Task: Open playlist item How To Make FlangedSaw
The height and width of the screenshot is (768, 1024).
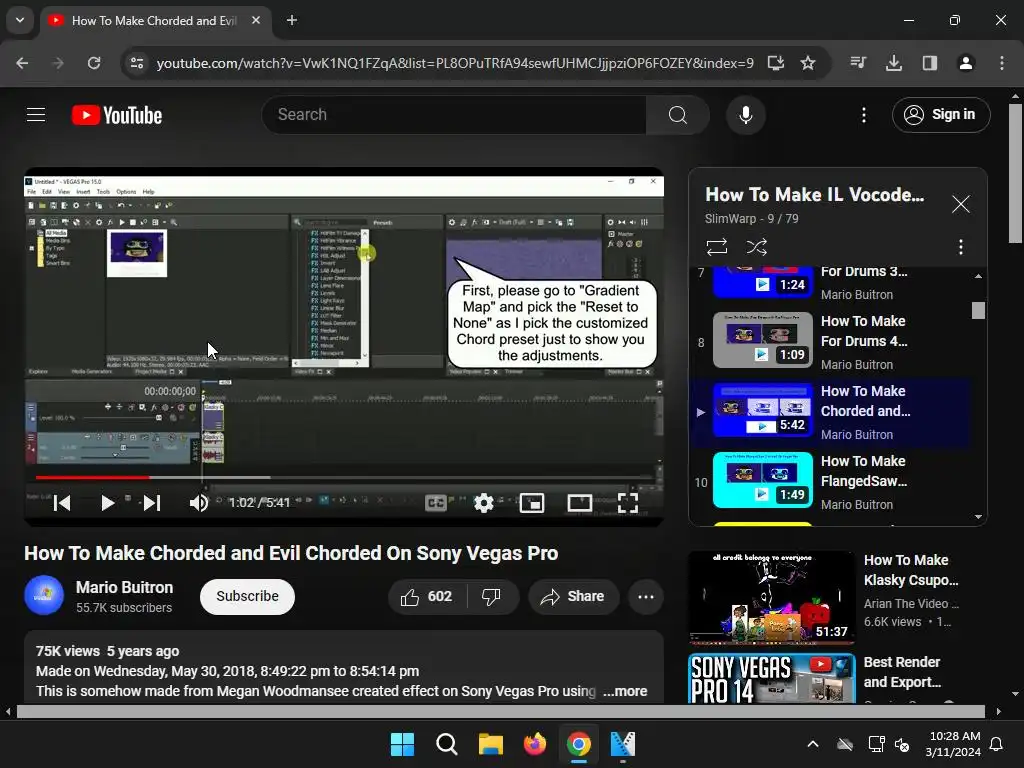Action: [x=829, y=482]
